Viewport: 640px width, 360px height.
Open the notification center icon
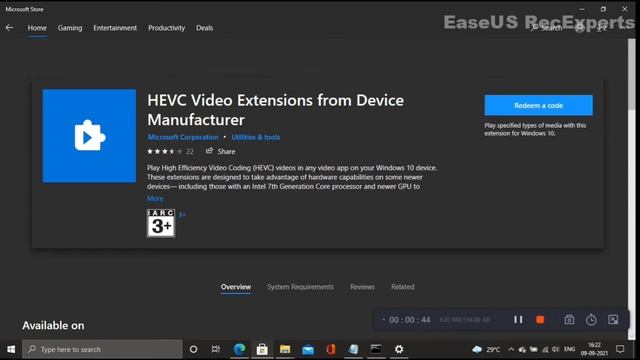click(620, 349)
